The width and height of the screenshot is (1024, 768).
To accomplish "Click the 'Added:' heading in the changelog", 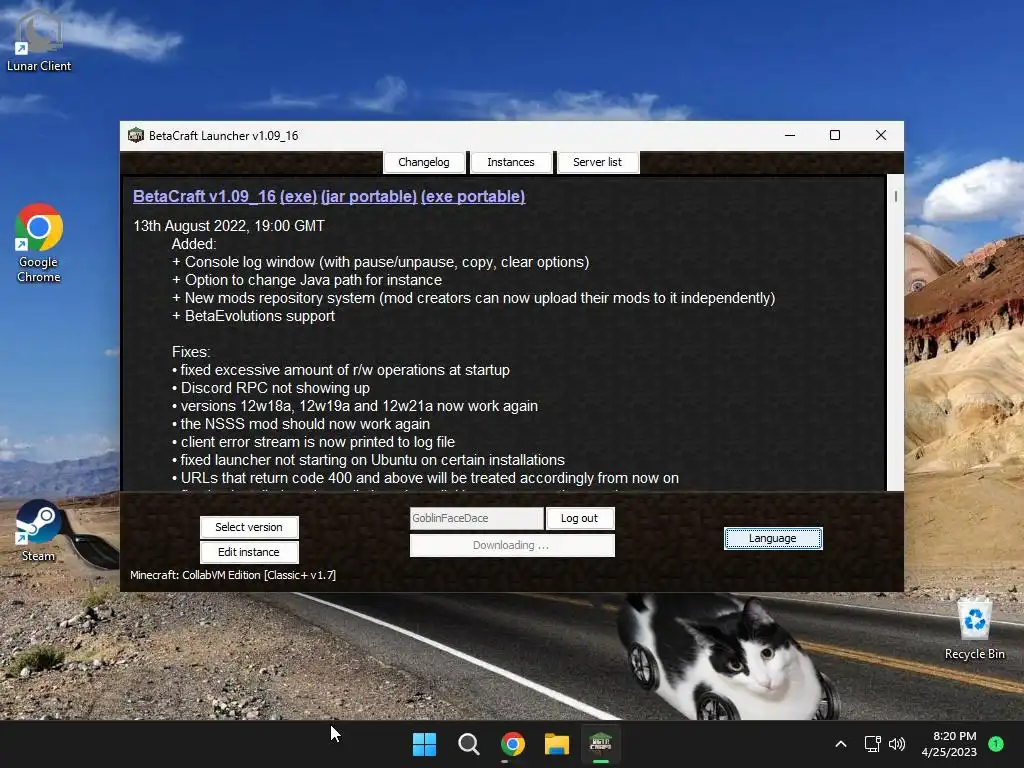I will 194,244.
